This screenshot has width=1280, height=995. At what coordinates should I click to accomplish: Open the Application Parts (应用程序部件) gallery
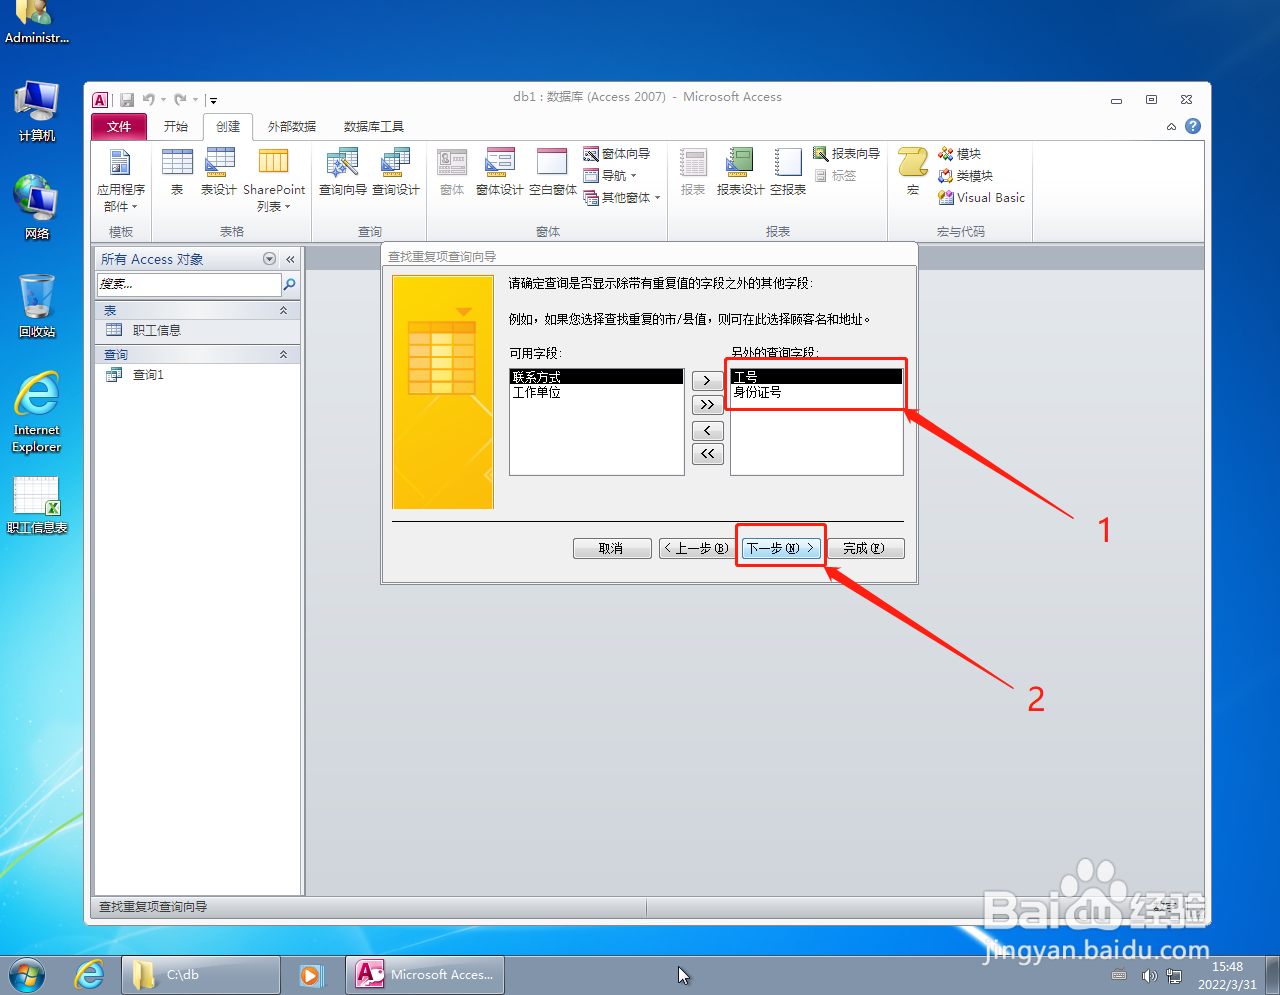tap(120, 180)
